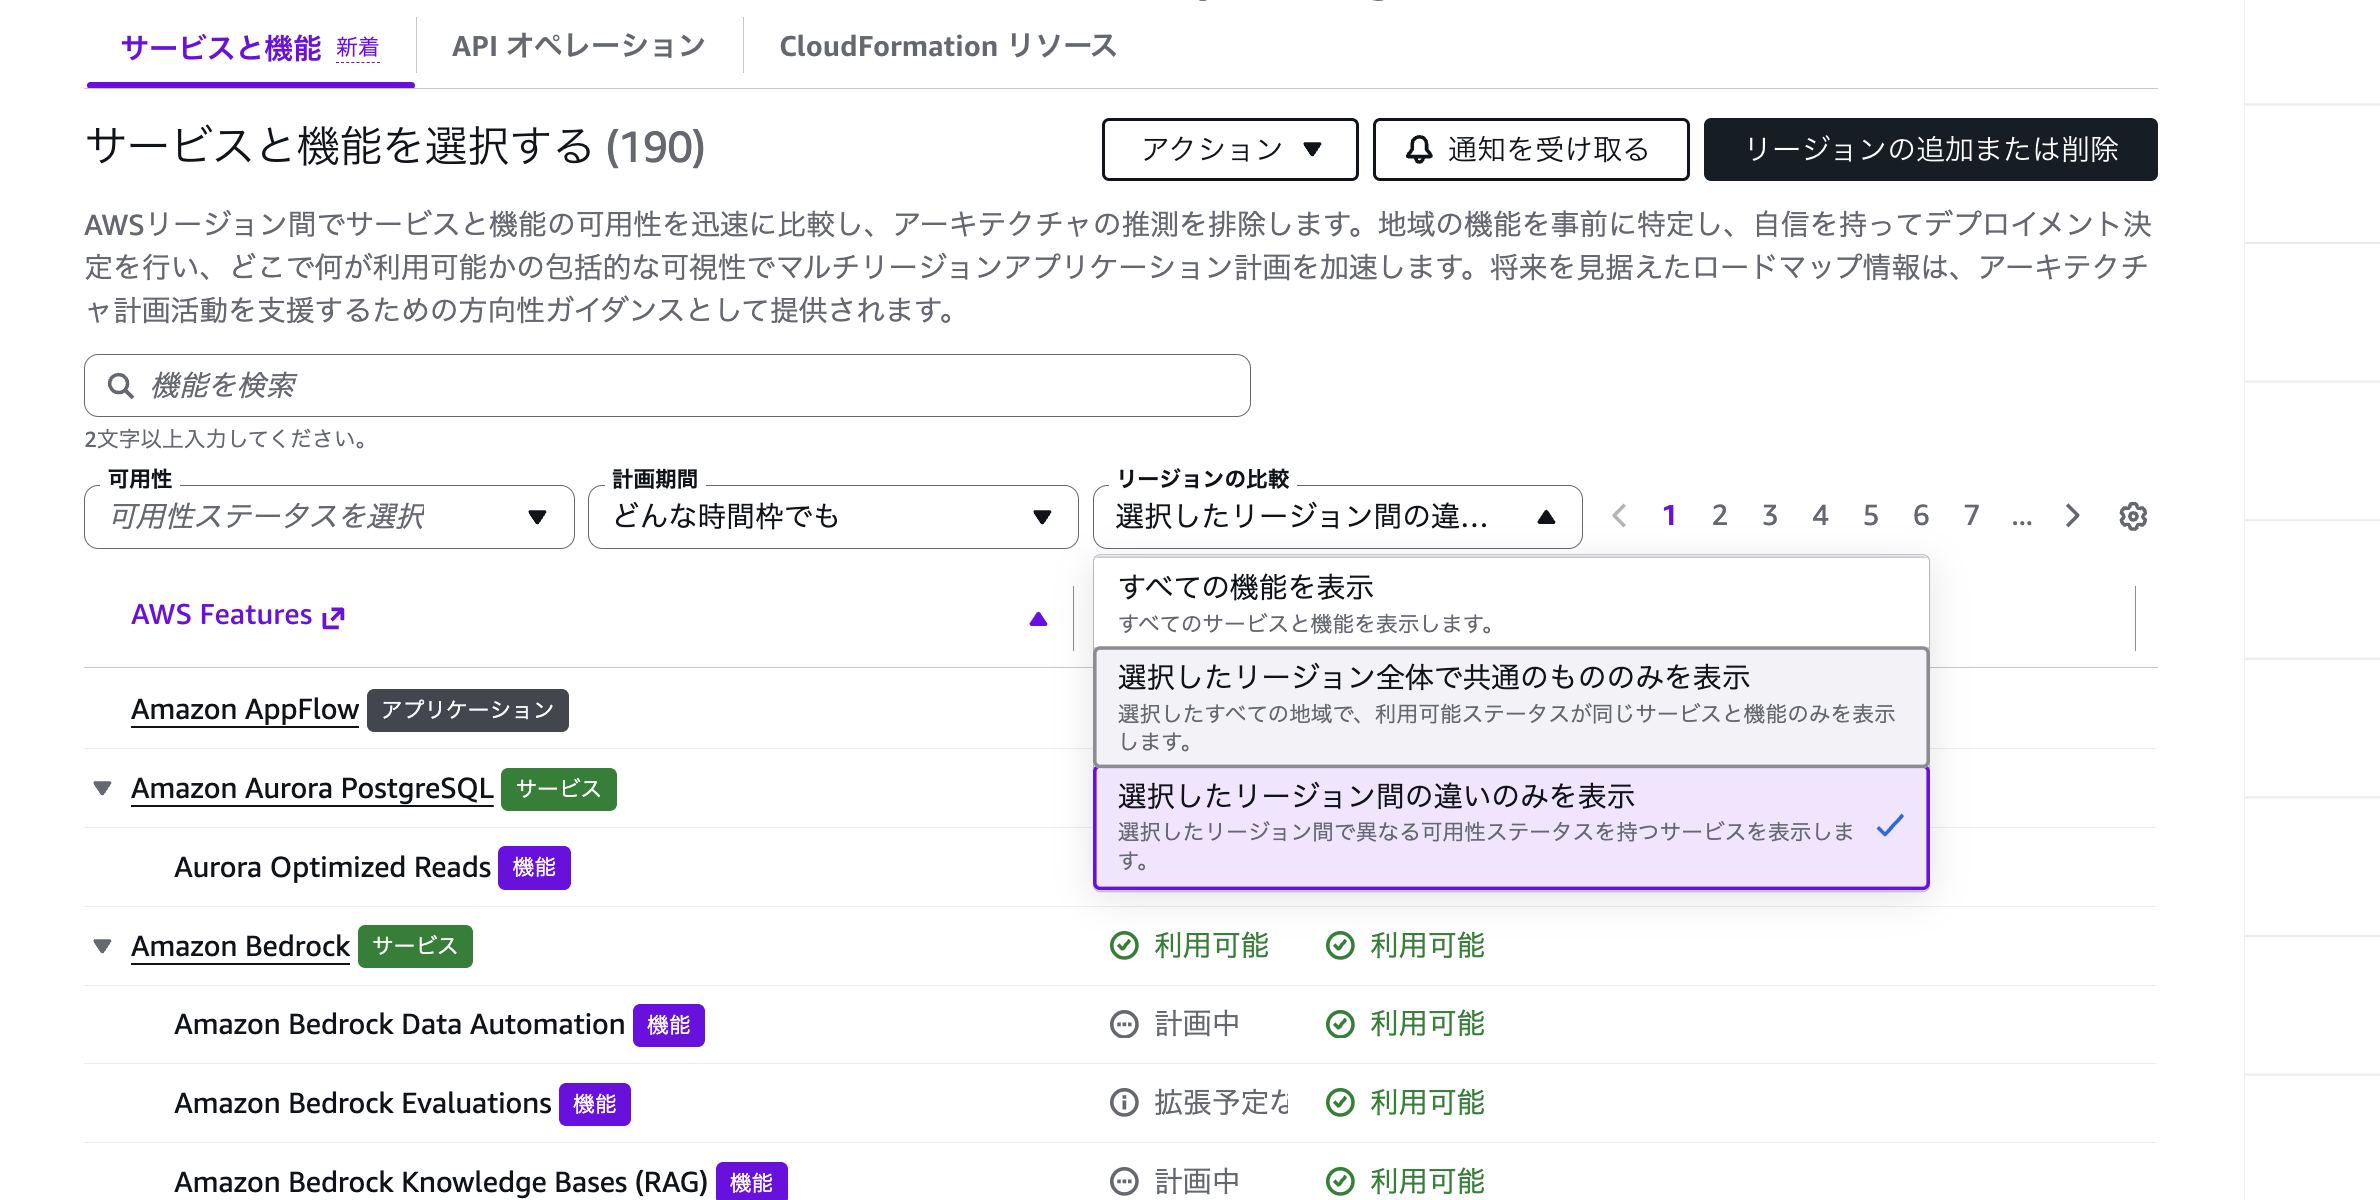Go to previous page arrow
This screenshot has width=2380, height=1200.
coord(1620,516)
